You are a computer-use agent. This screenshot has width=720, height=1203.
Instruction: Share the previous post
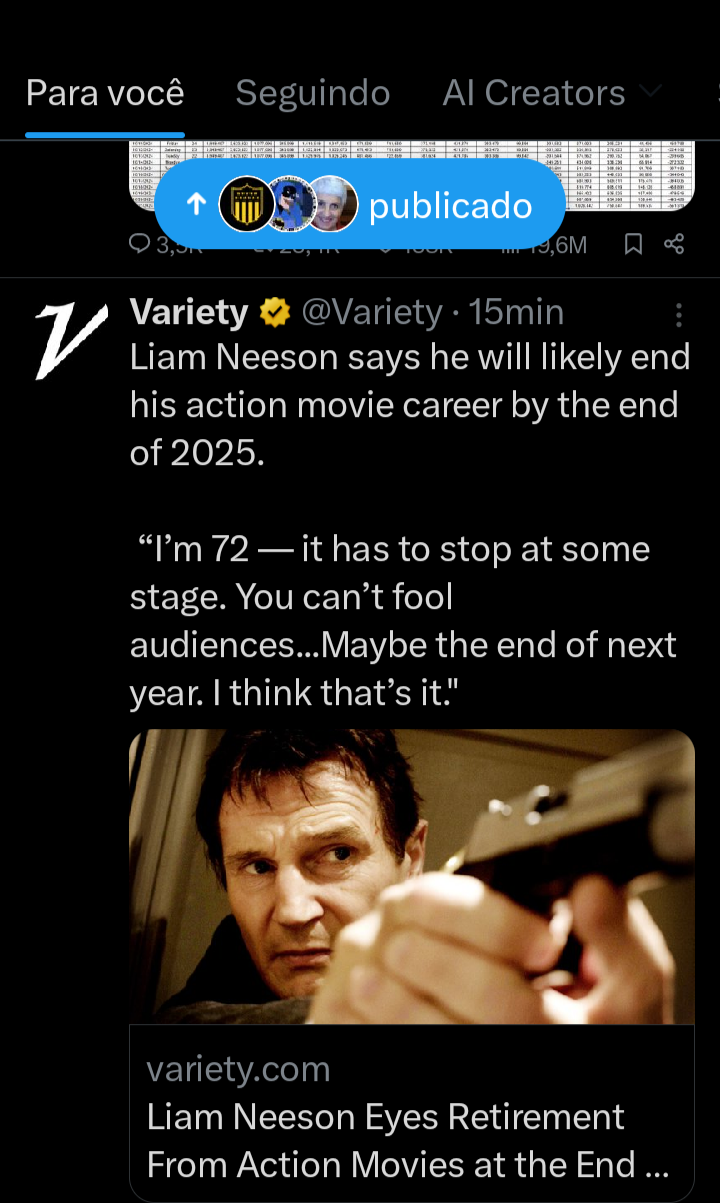[674, 243]
